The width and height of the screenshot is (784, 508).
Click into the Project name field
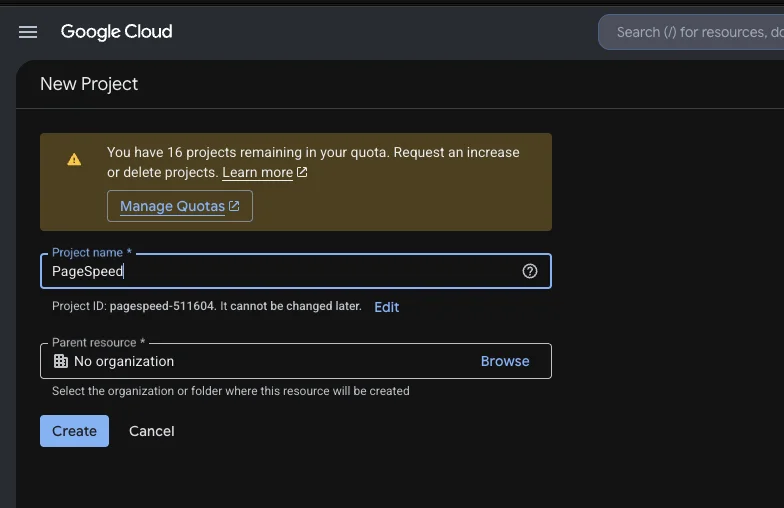point(296,271)
